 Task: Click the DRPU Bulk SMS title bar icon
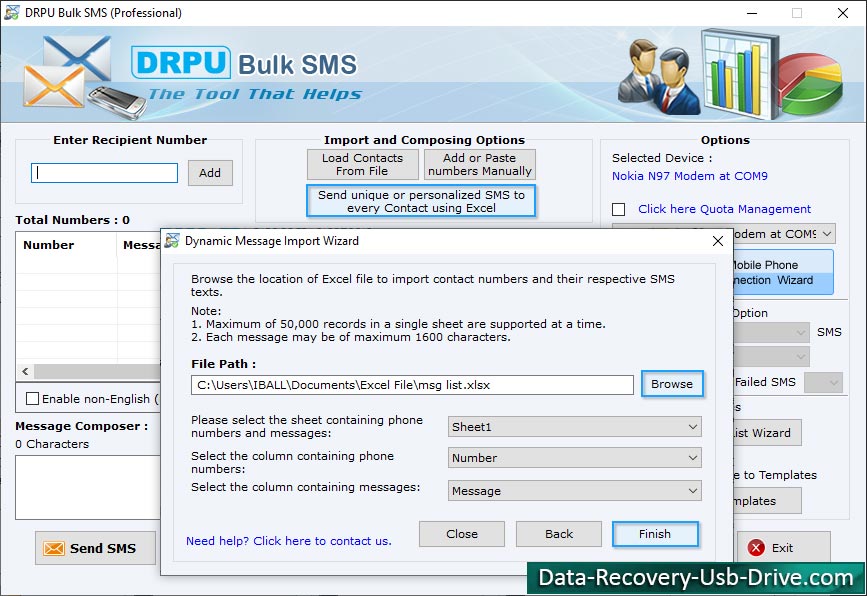[x=11, y=12]
